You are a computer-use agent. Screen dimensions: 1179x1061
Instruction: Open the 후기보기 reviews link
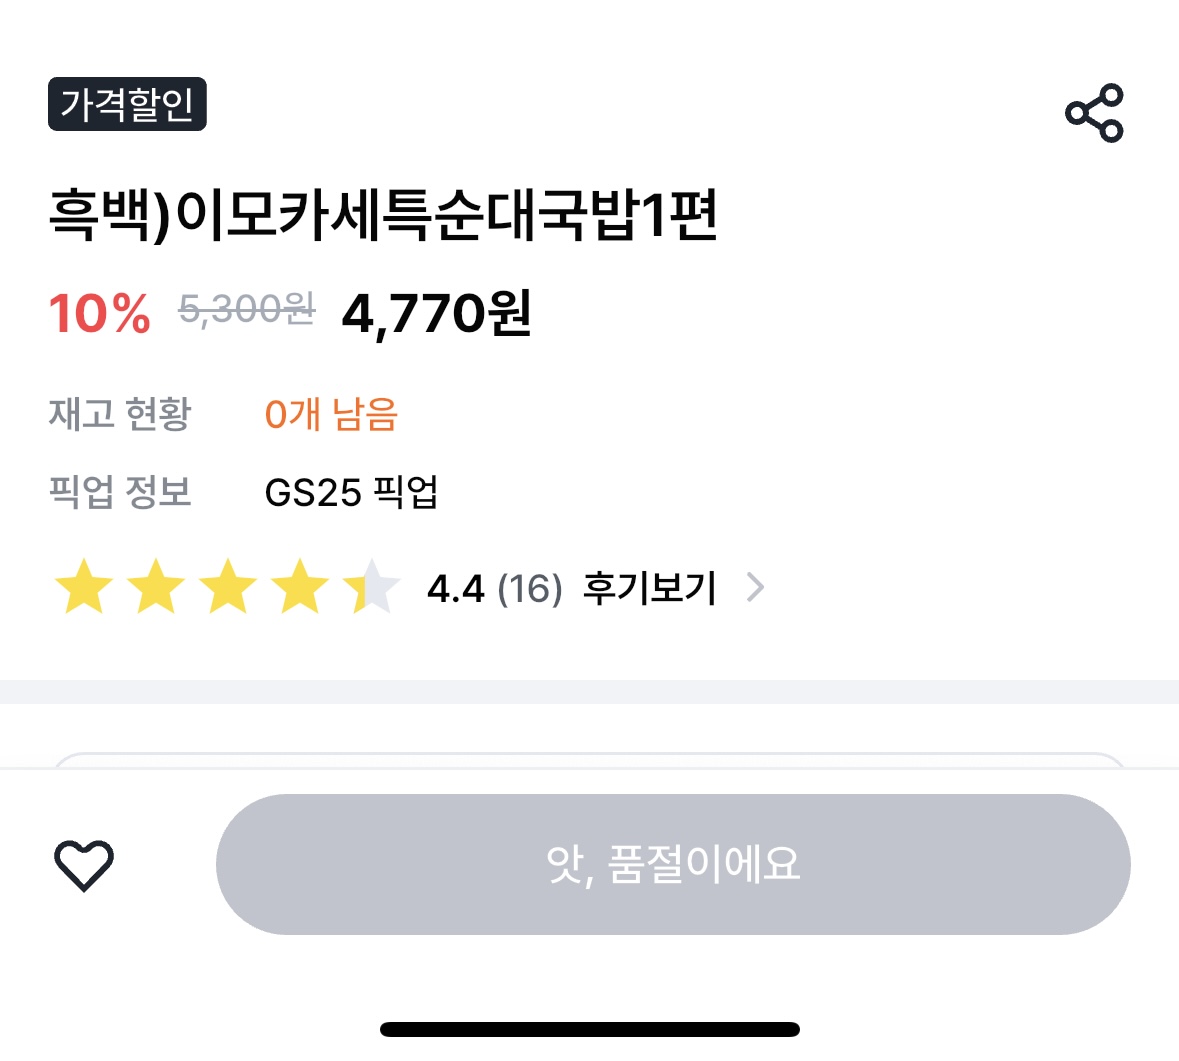[650, 588]
